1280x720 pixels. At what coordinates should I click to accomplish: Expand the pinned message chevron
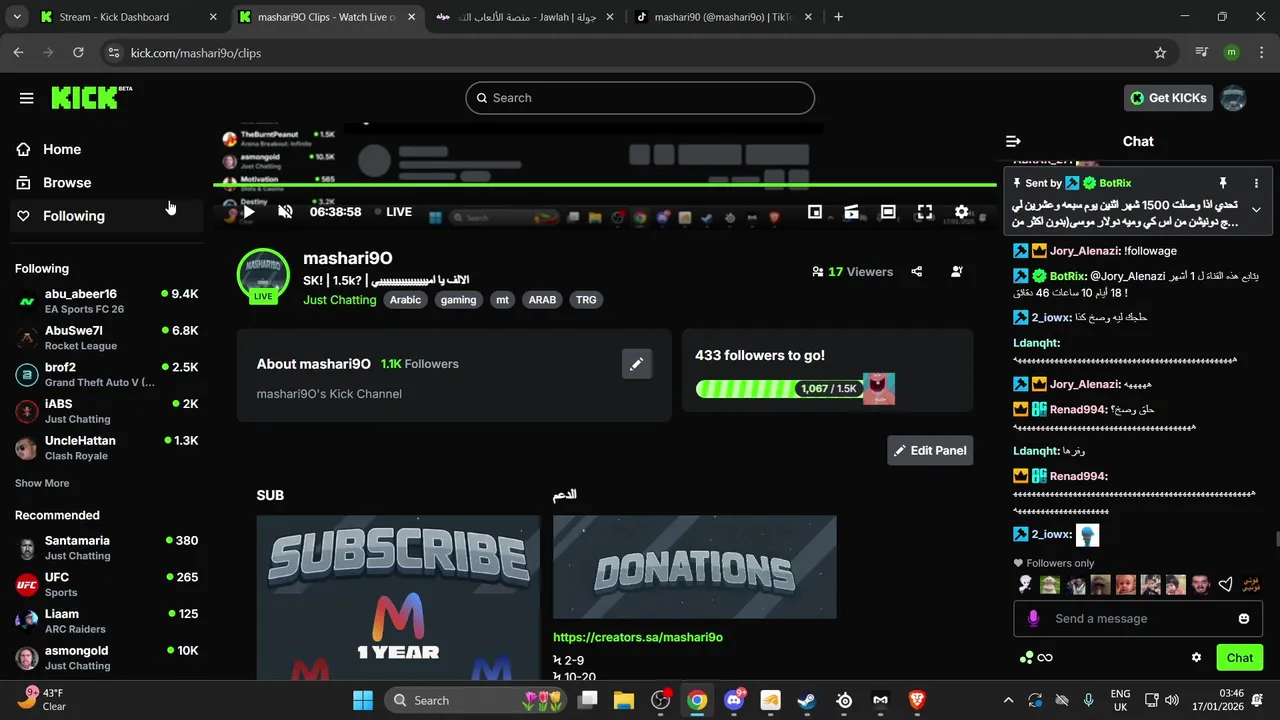point(1257,210)
